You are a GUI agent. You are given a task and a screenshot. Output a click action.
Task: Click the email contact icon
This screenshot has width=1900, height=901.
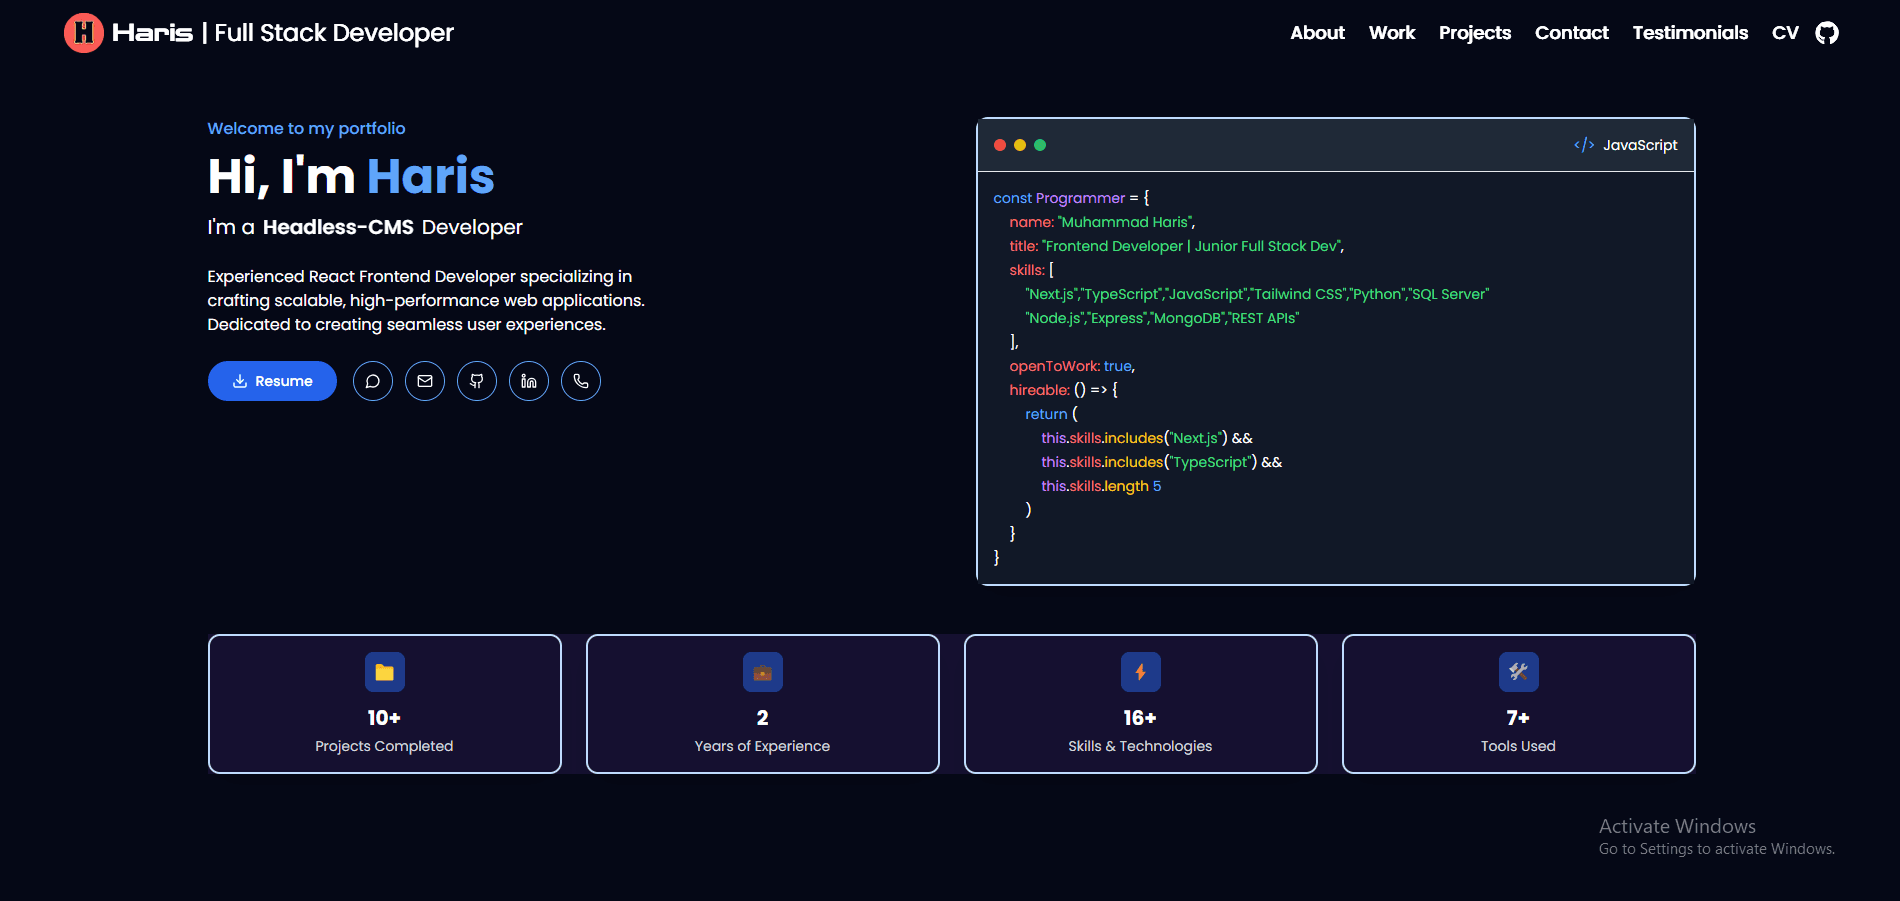[425, 381]
